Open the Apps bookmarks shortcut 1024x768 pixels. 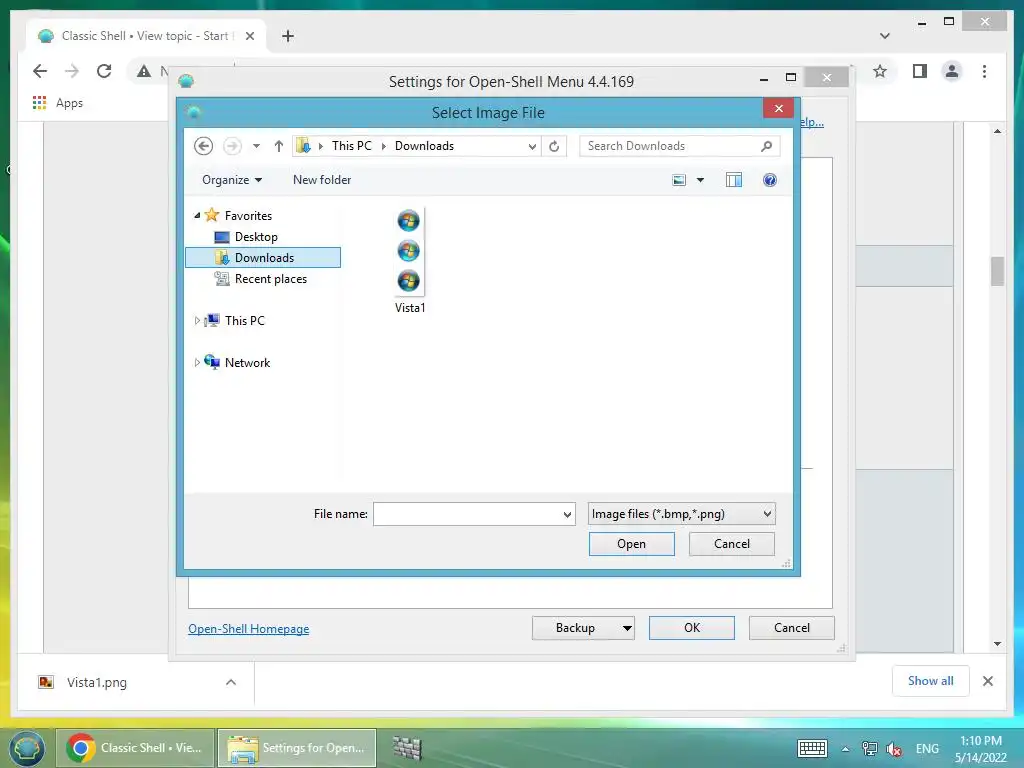coord(57,103)
